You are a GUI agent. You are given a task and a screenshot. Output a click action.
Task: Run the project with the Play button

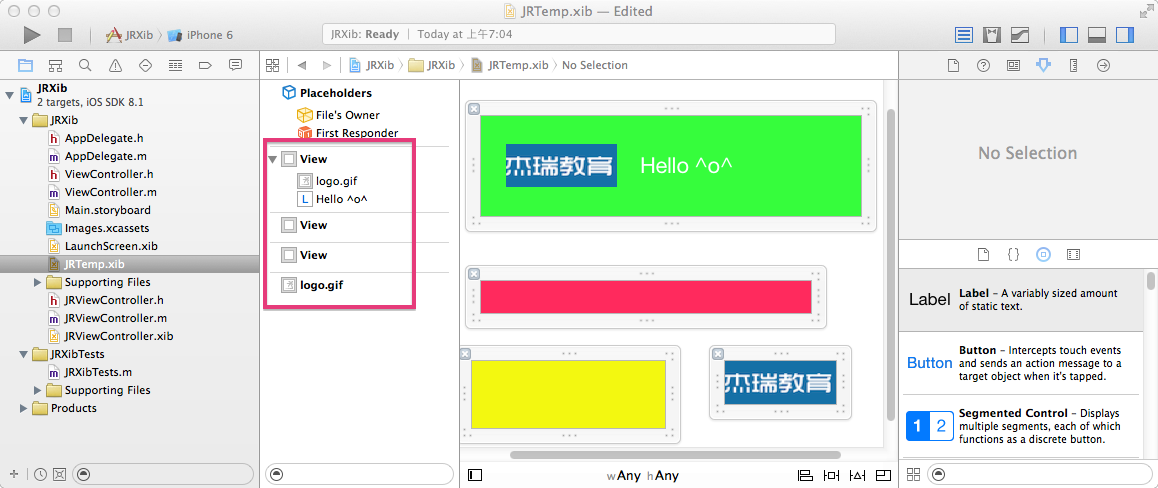(32, 34)
